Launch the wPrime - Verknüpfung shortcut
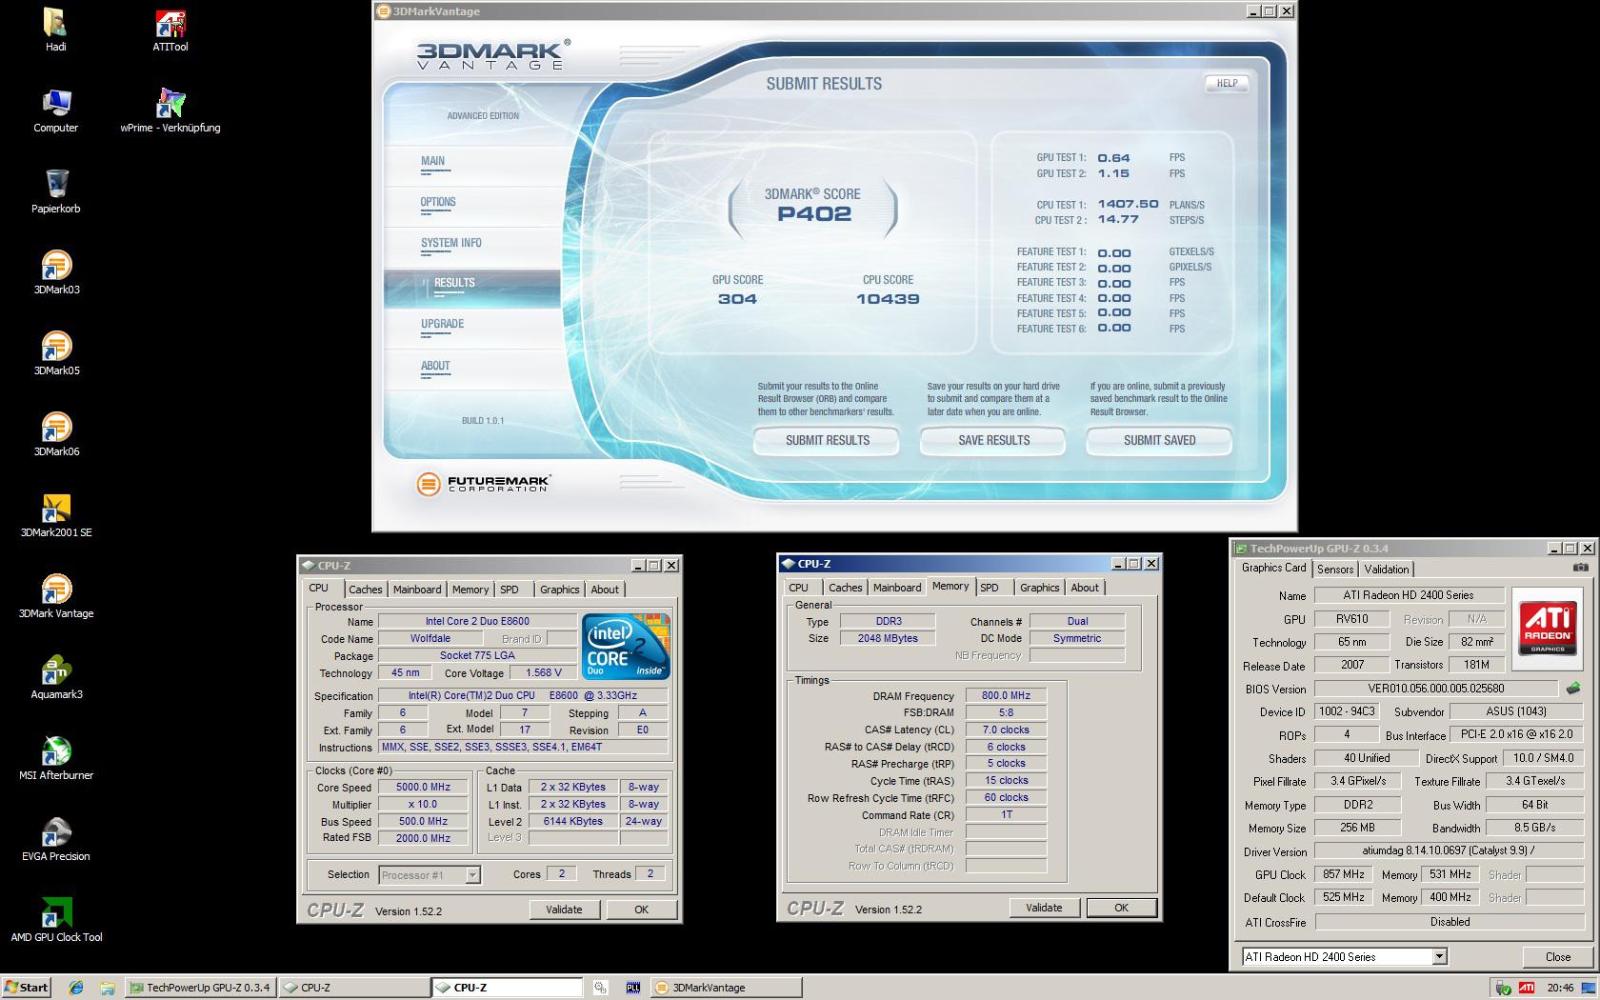 (x=170, y=111)
